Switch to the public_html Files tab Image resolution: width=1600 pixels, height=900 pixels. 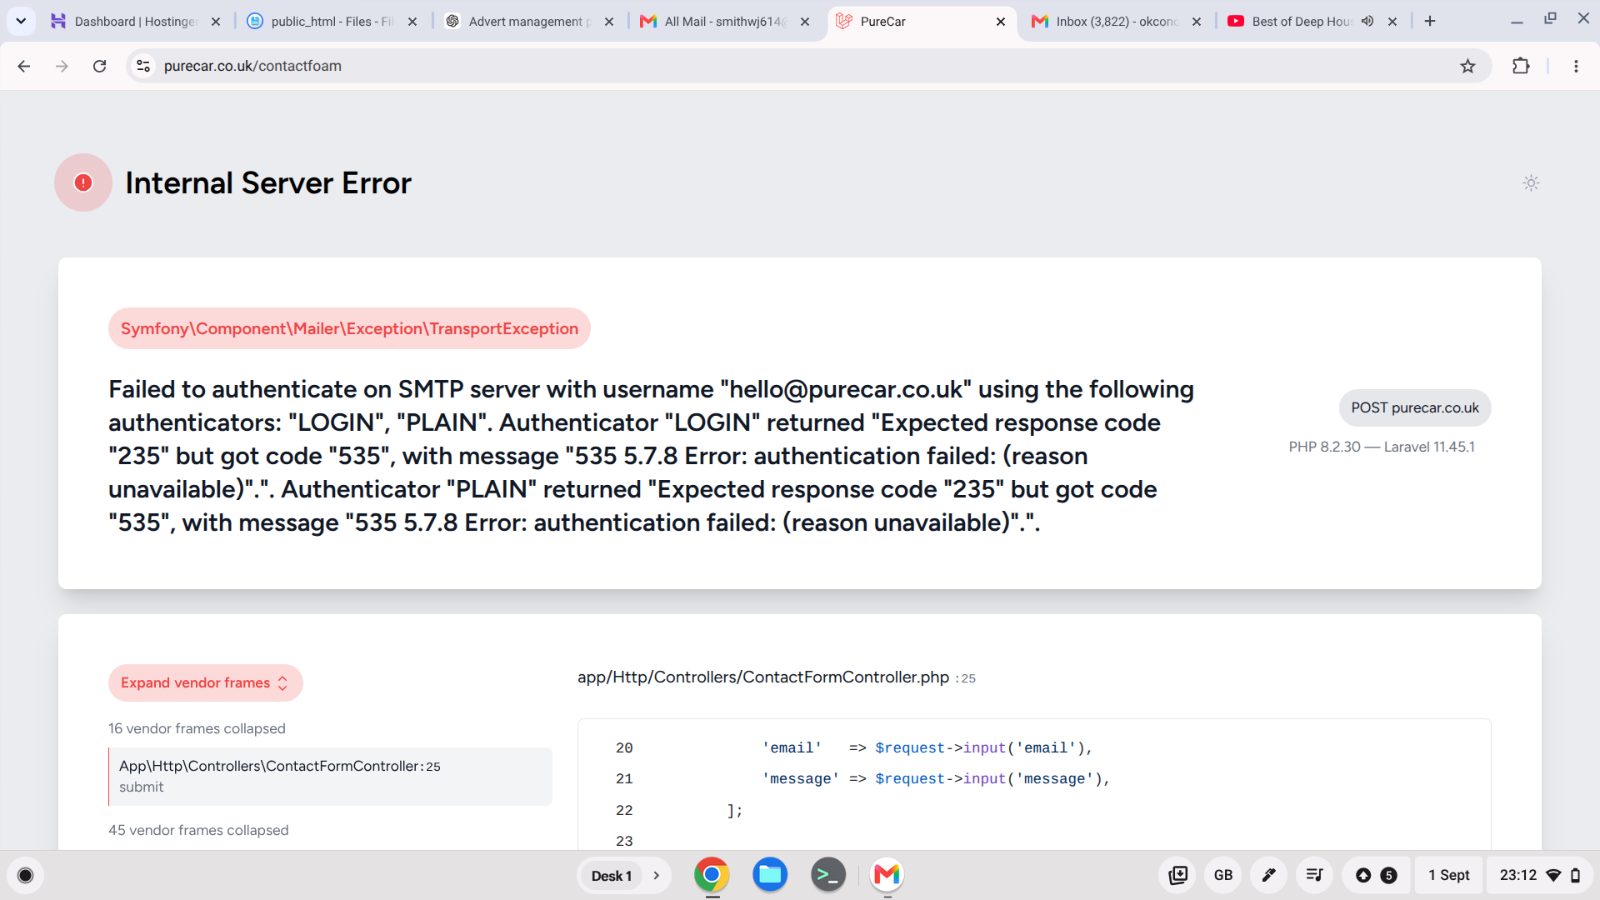(331, 21)
